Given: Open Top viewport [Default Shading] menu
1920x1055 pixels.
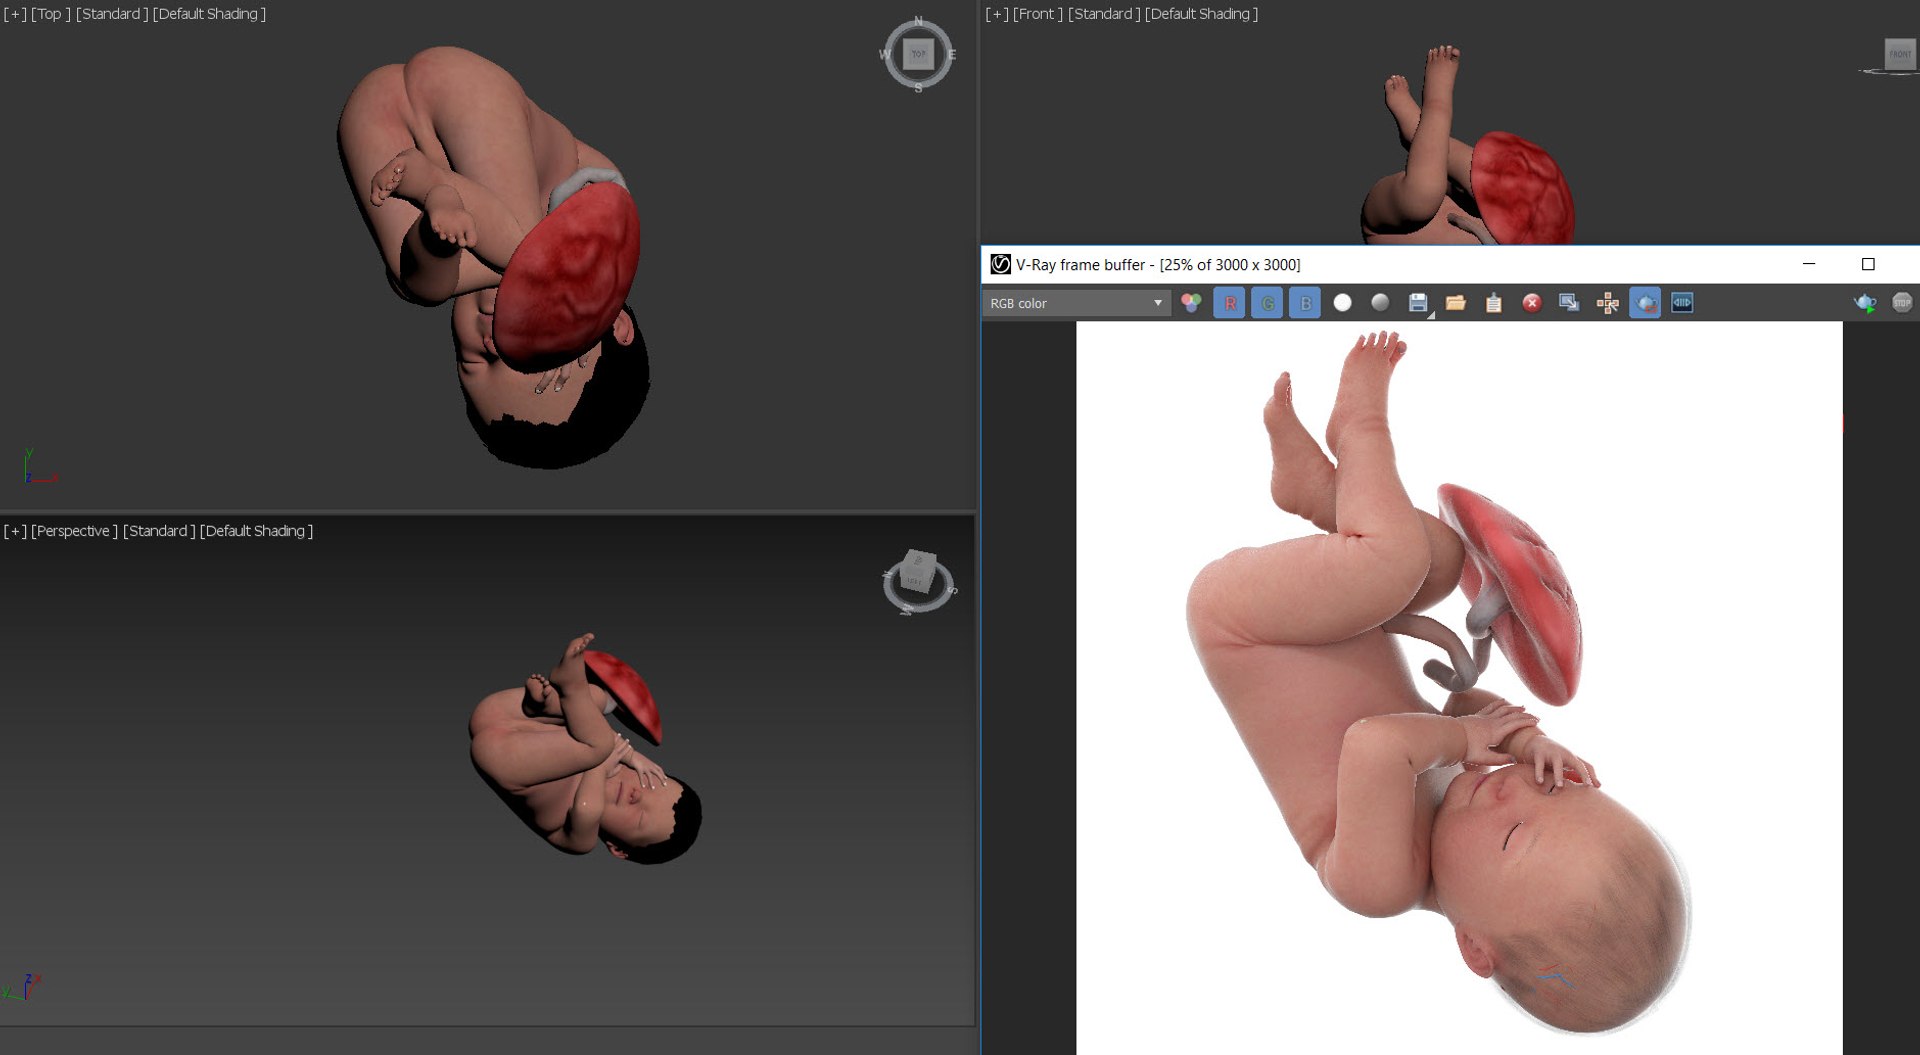Looking at the screenshot, I should (x=209, y=14).
